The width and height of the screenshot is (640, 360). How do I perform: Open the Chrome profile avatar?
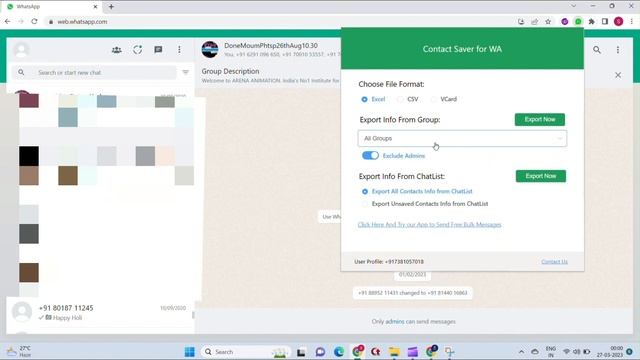click(x=618, y=22)
